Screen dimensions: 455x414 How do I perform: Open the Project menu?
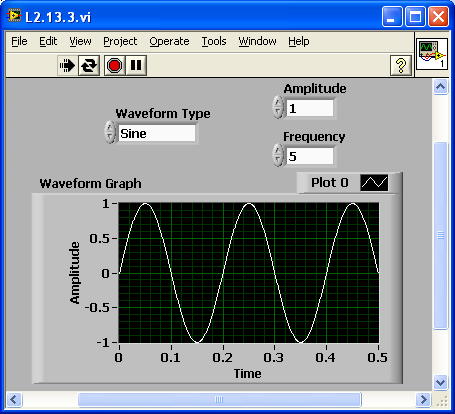120,41
